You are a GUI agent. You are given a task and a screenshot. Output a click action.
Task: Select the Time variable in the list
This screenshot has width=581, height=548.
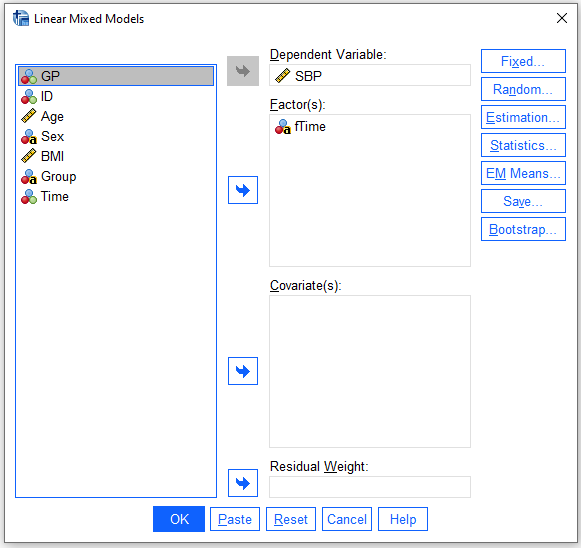[116, 196]
